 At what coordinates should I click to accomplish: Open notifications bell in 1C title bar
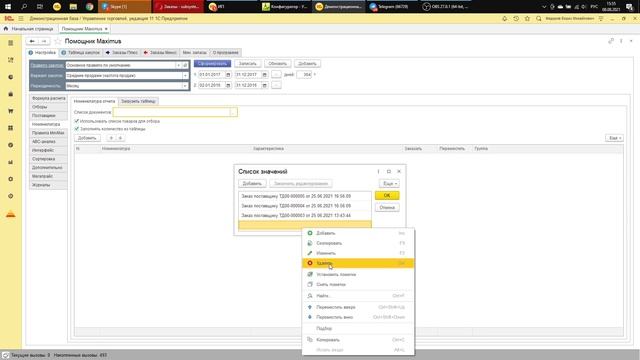[x=504, y=18]
